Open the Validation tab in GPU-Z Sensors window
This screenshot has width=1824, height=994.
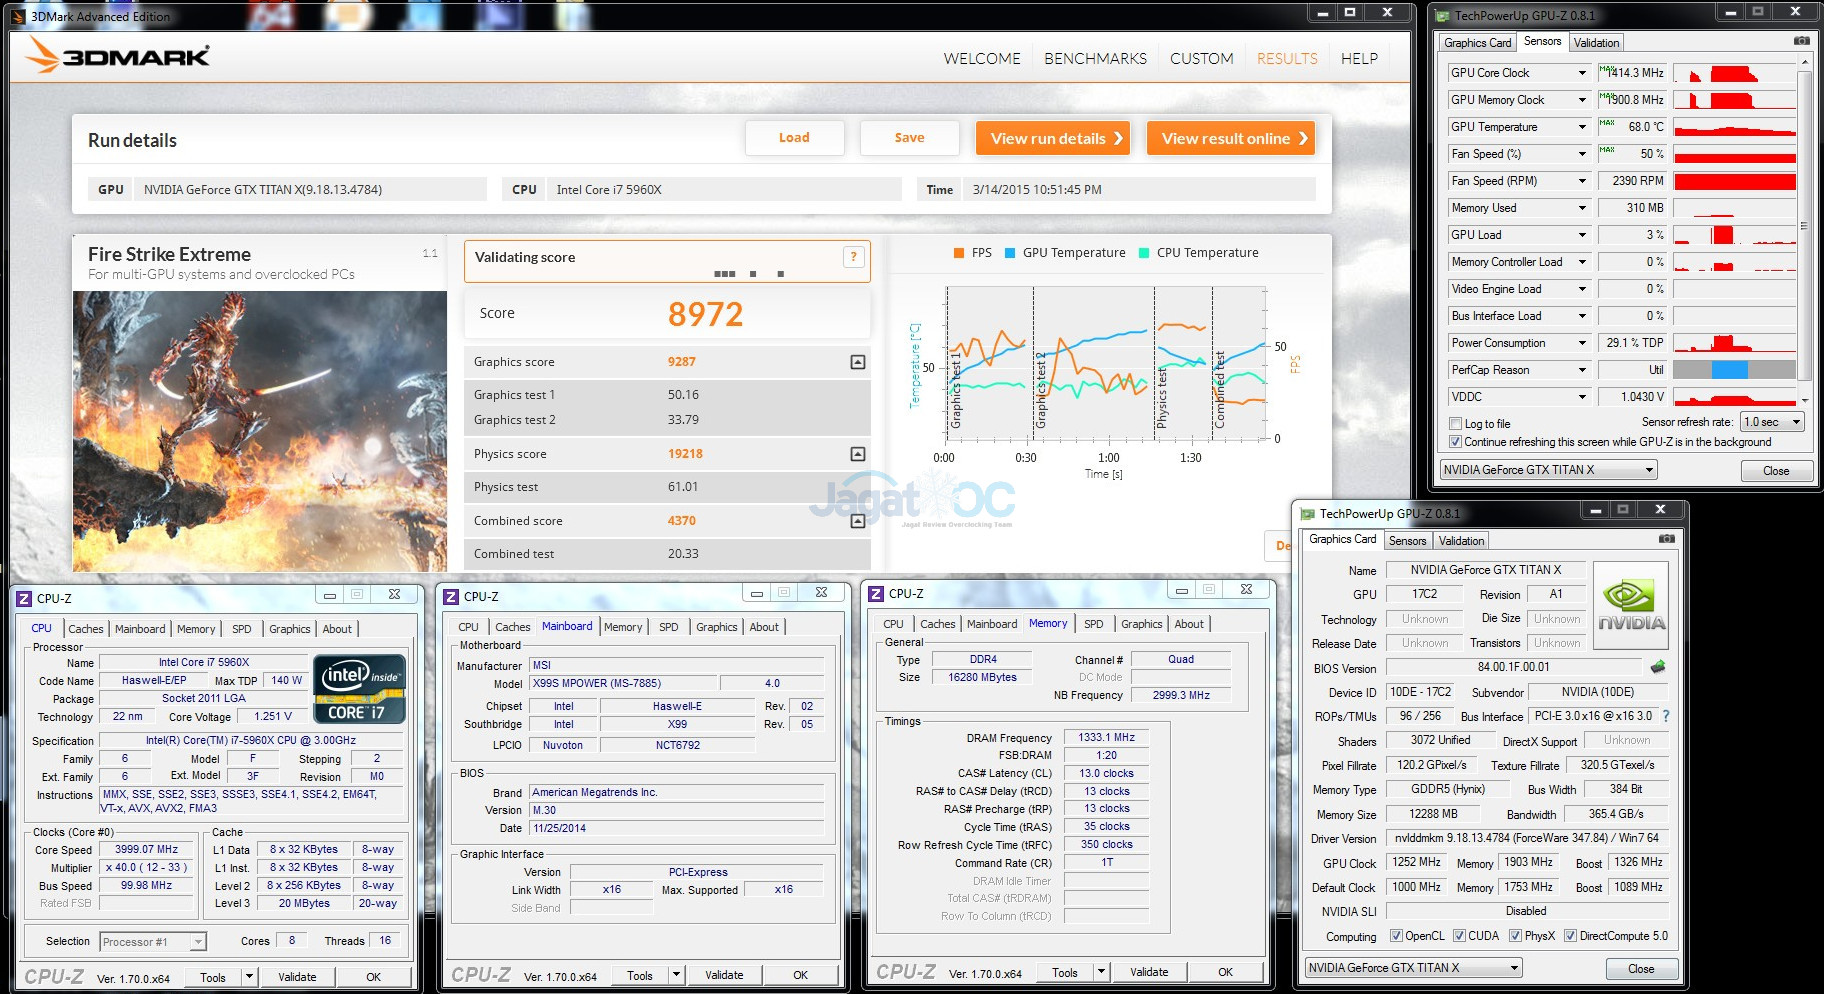click(1595, 43)
